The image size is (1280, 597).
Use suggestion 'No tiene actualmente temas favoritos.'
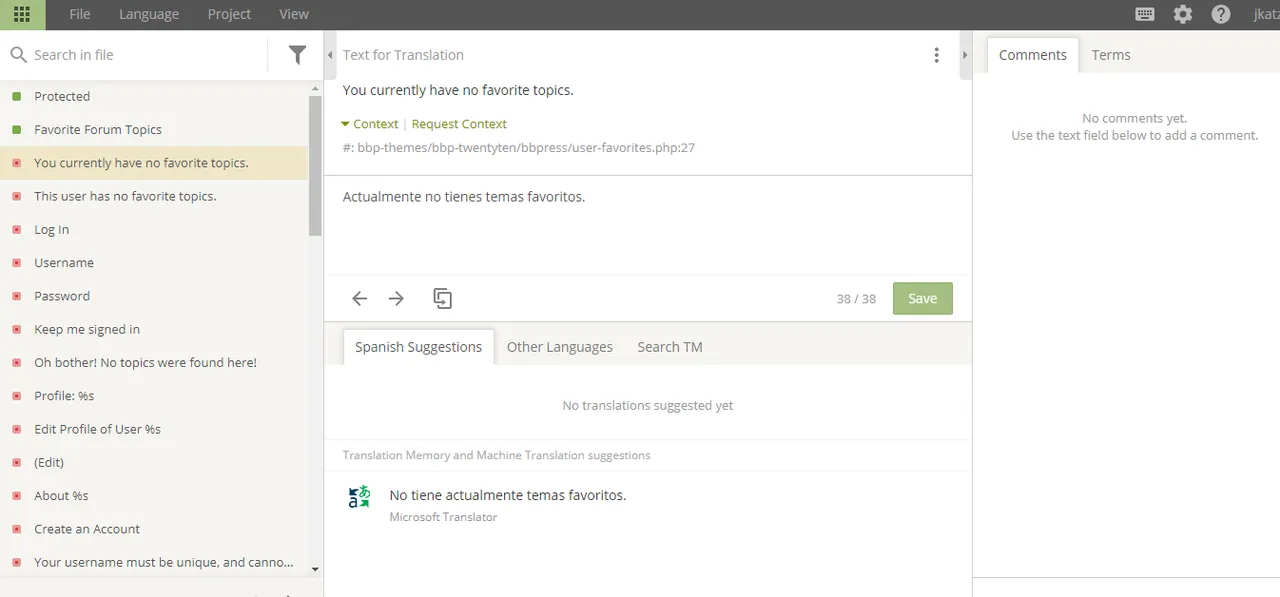click(508, 495)
